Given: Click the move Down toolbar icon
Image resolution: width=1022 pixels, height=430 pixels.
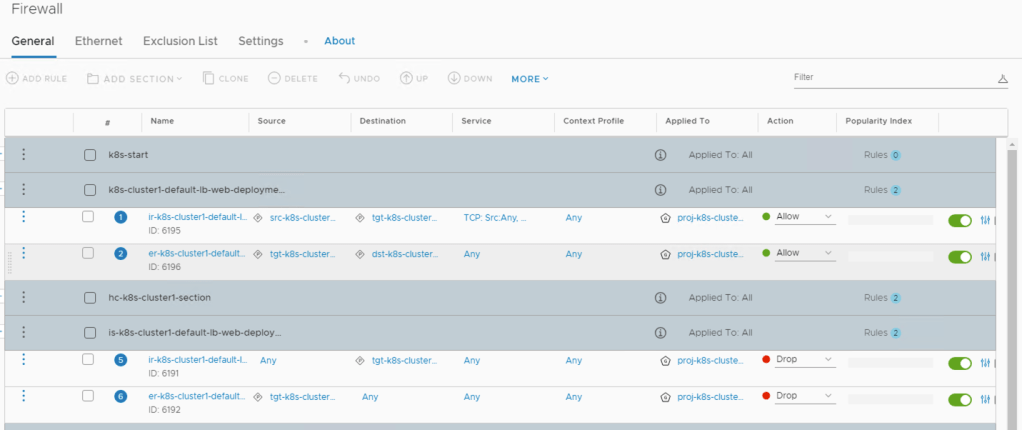Looking at the screenshot, I should point(453,78).
